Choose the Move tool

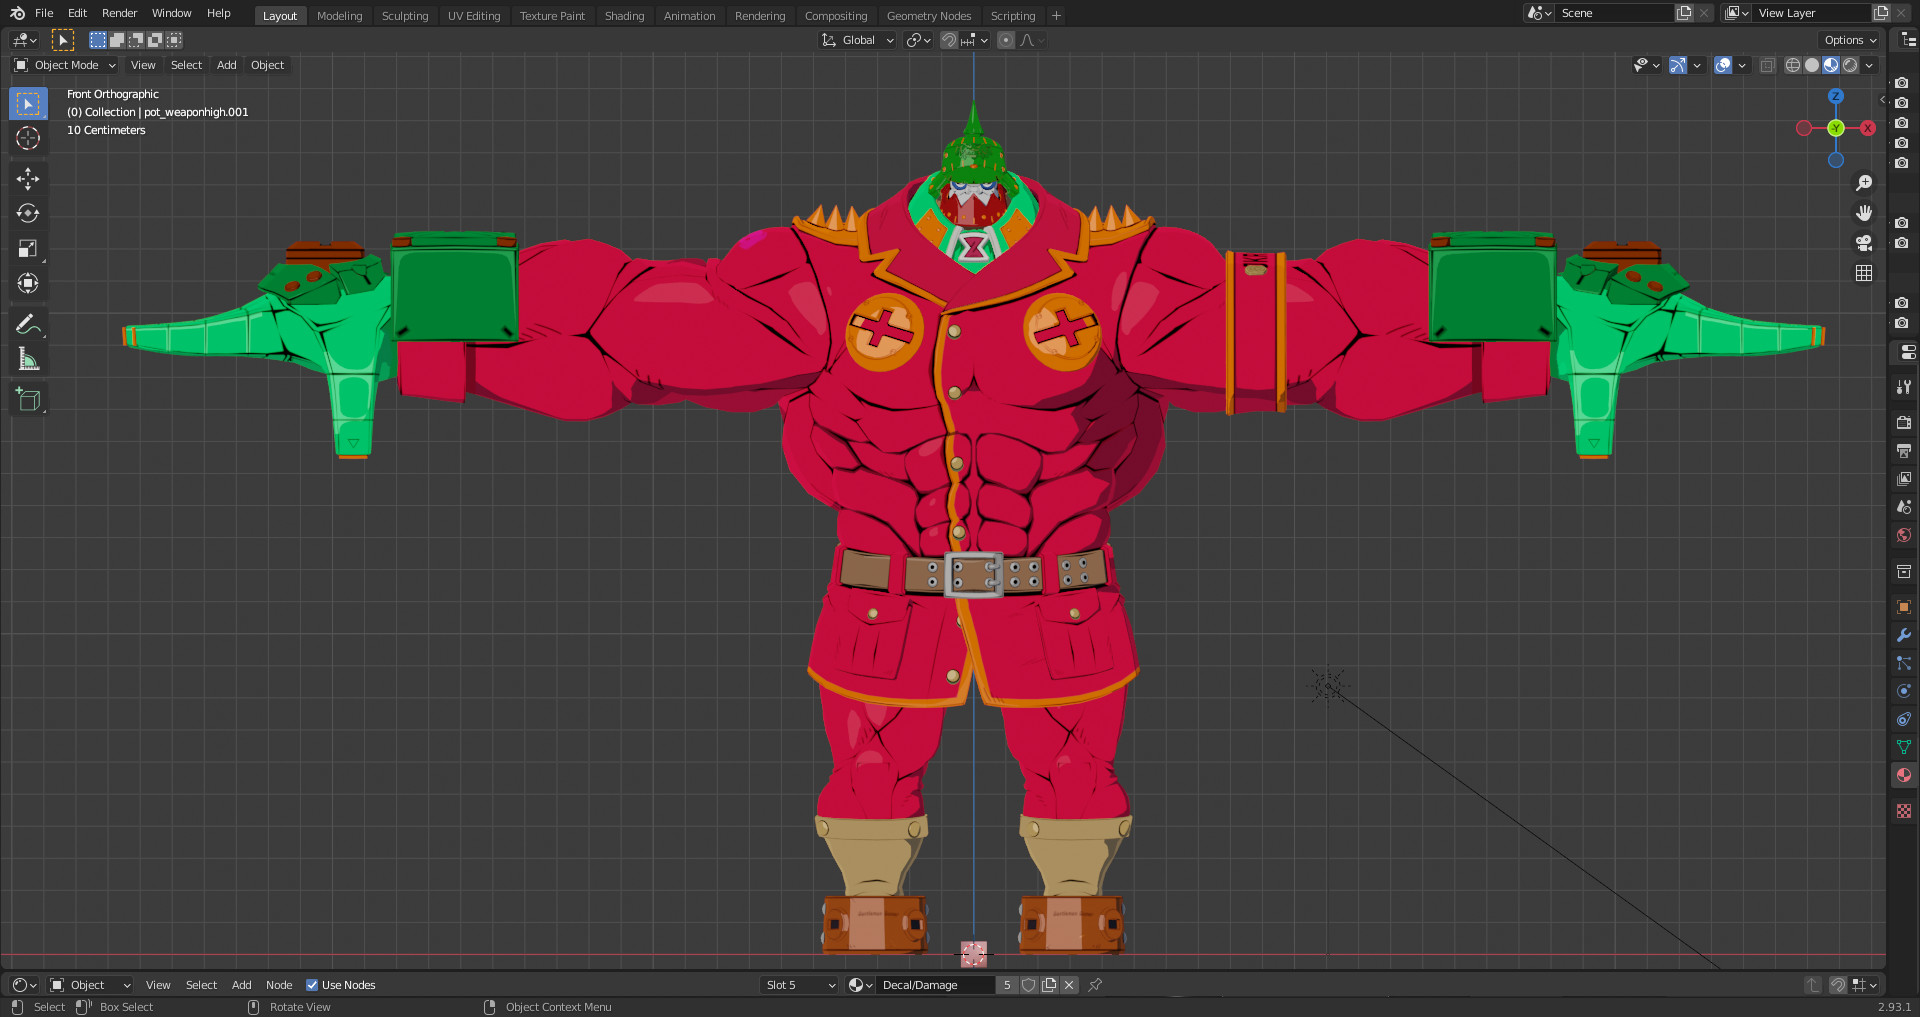[x=28, y=179]
